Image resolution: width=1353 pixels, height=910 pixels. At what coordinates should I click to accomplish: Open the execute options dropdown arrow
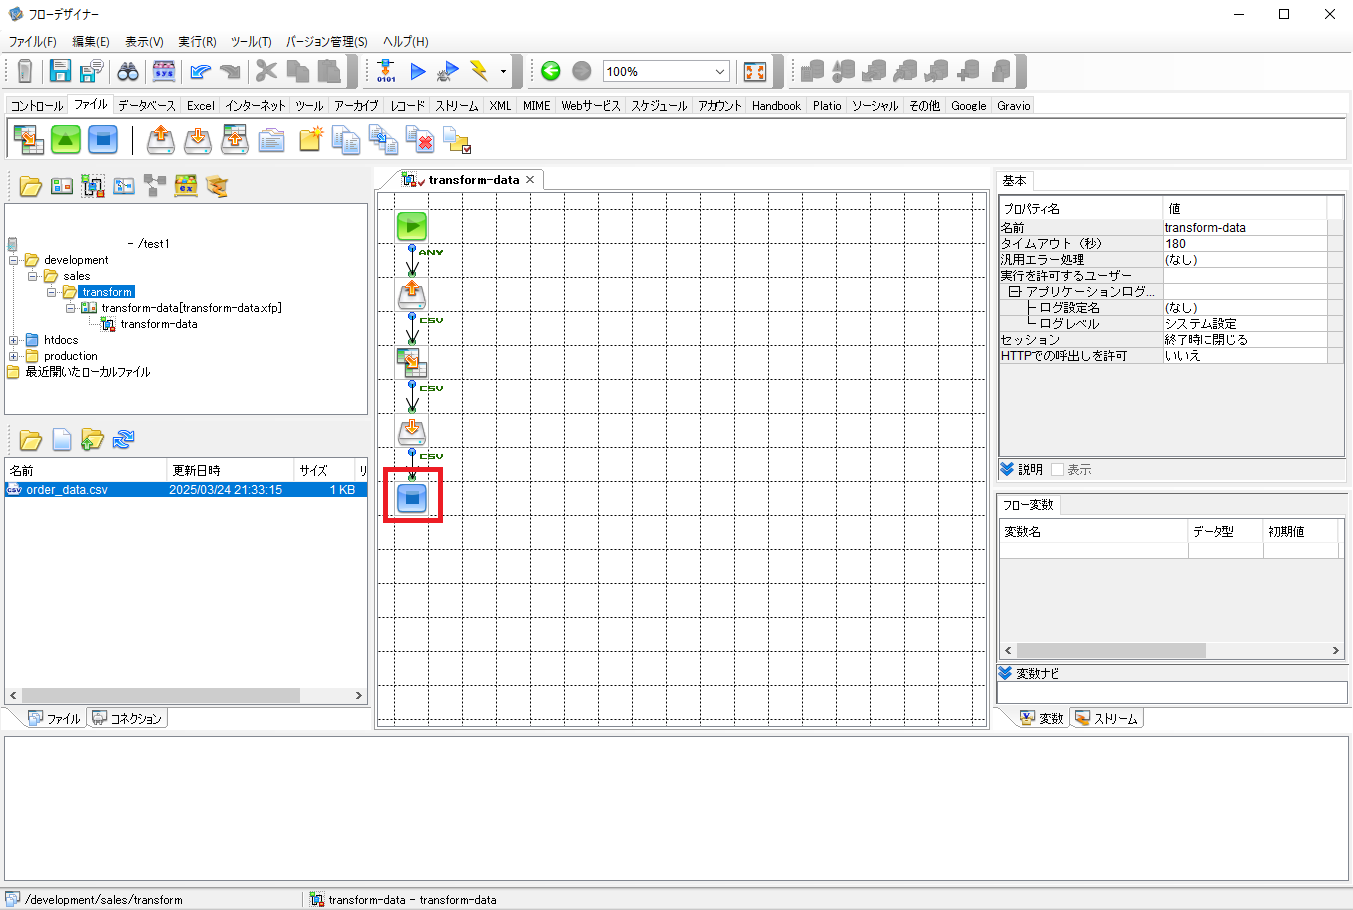(503, 71)
